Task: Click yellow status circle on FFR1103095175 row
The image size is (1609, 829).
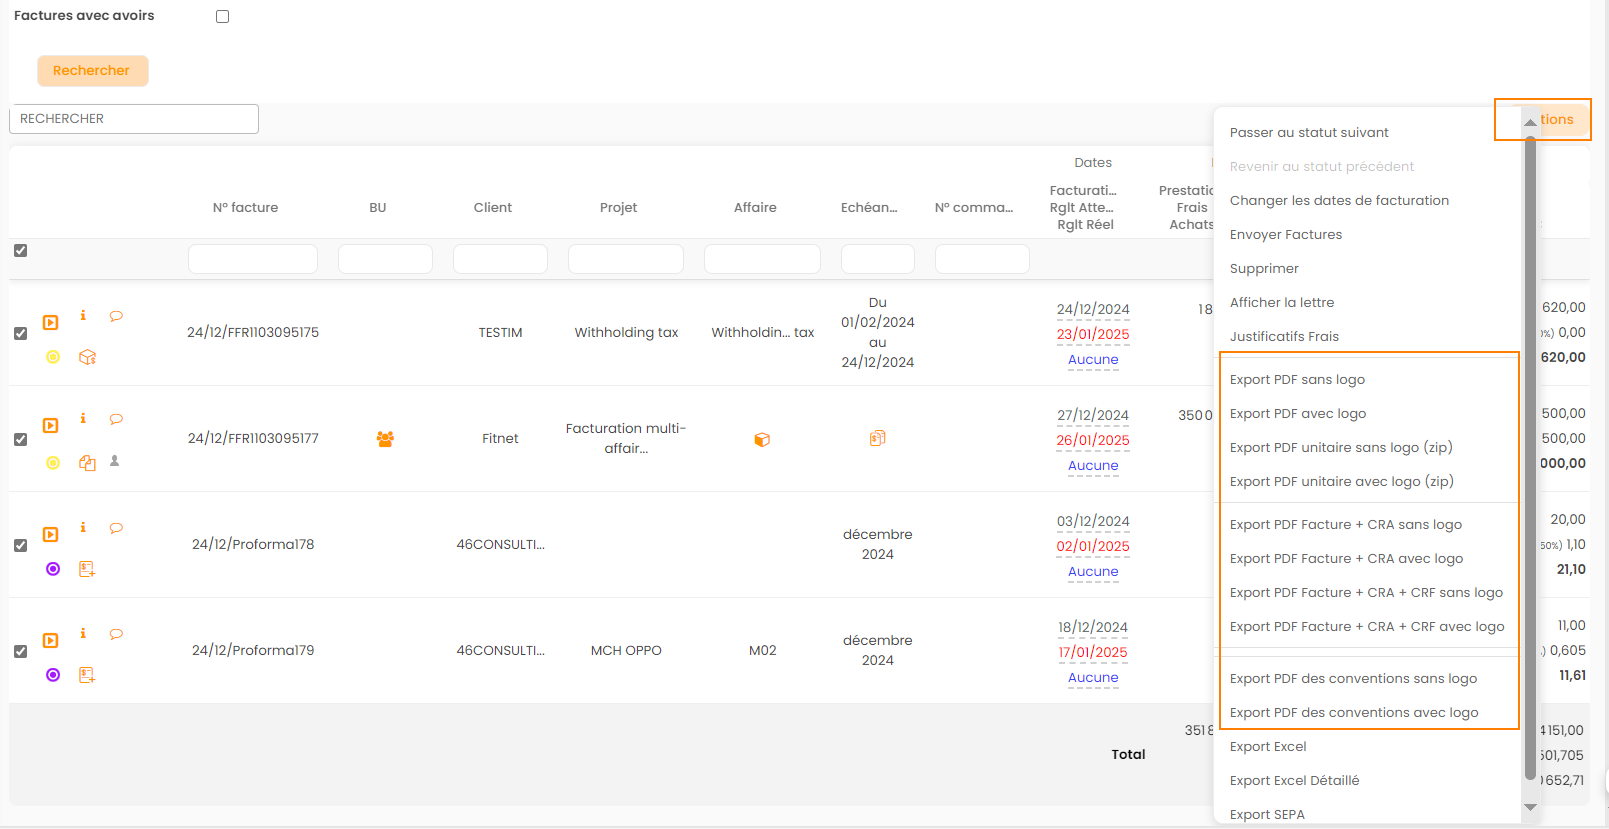Action: (53, 357)
